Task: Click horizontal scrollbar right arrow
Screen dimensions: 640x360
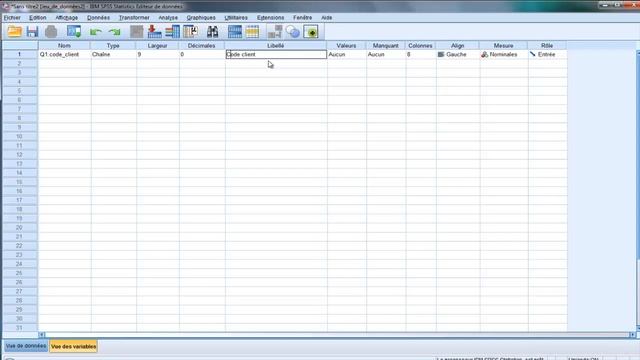Action: 632,335
